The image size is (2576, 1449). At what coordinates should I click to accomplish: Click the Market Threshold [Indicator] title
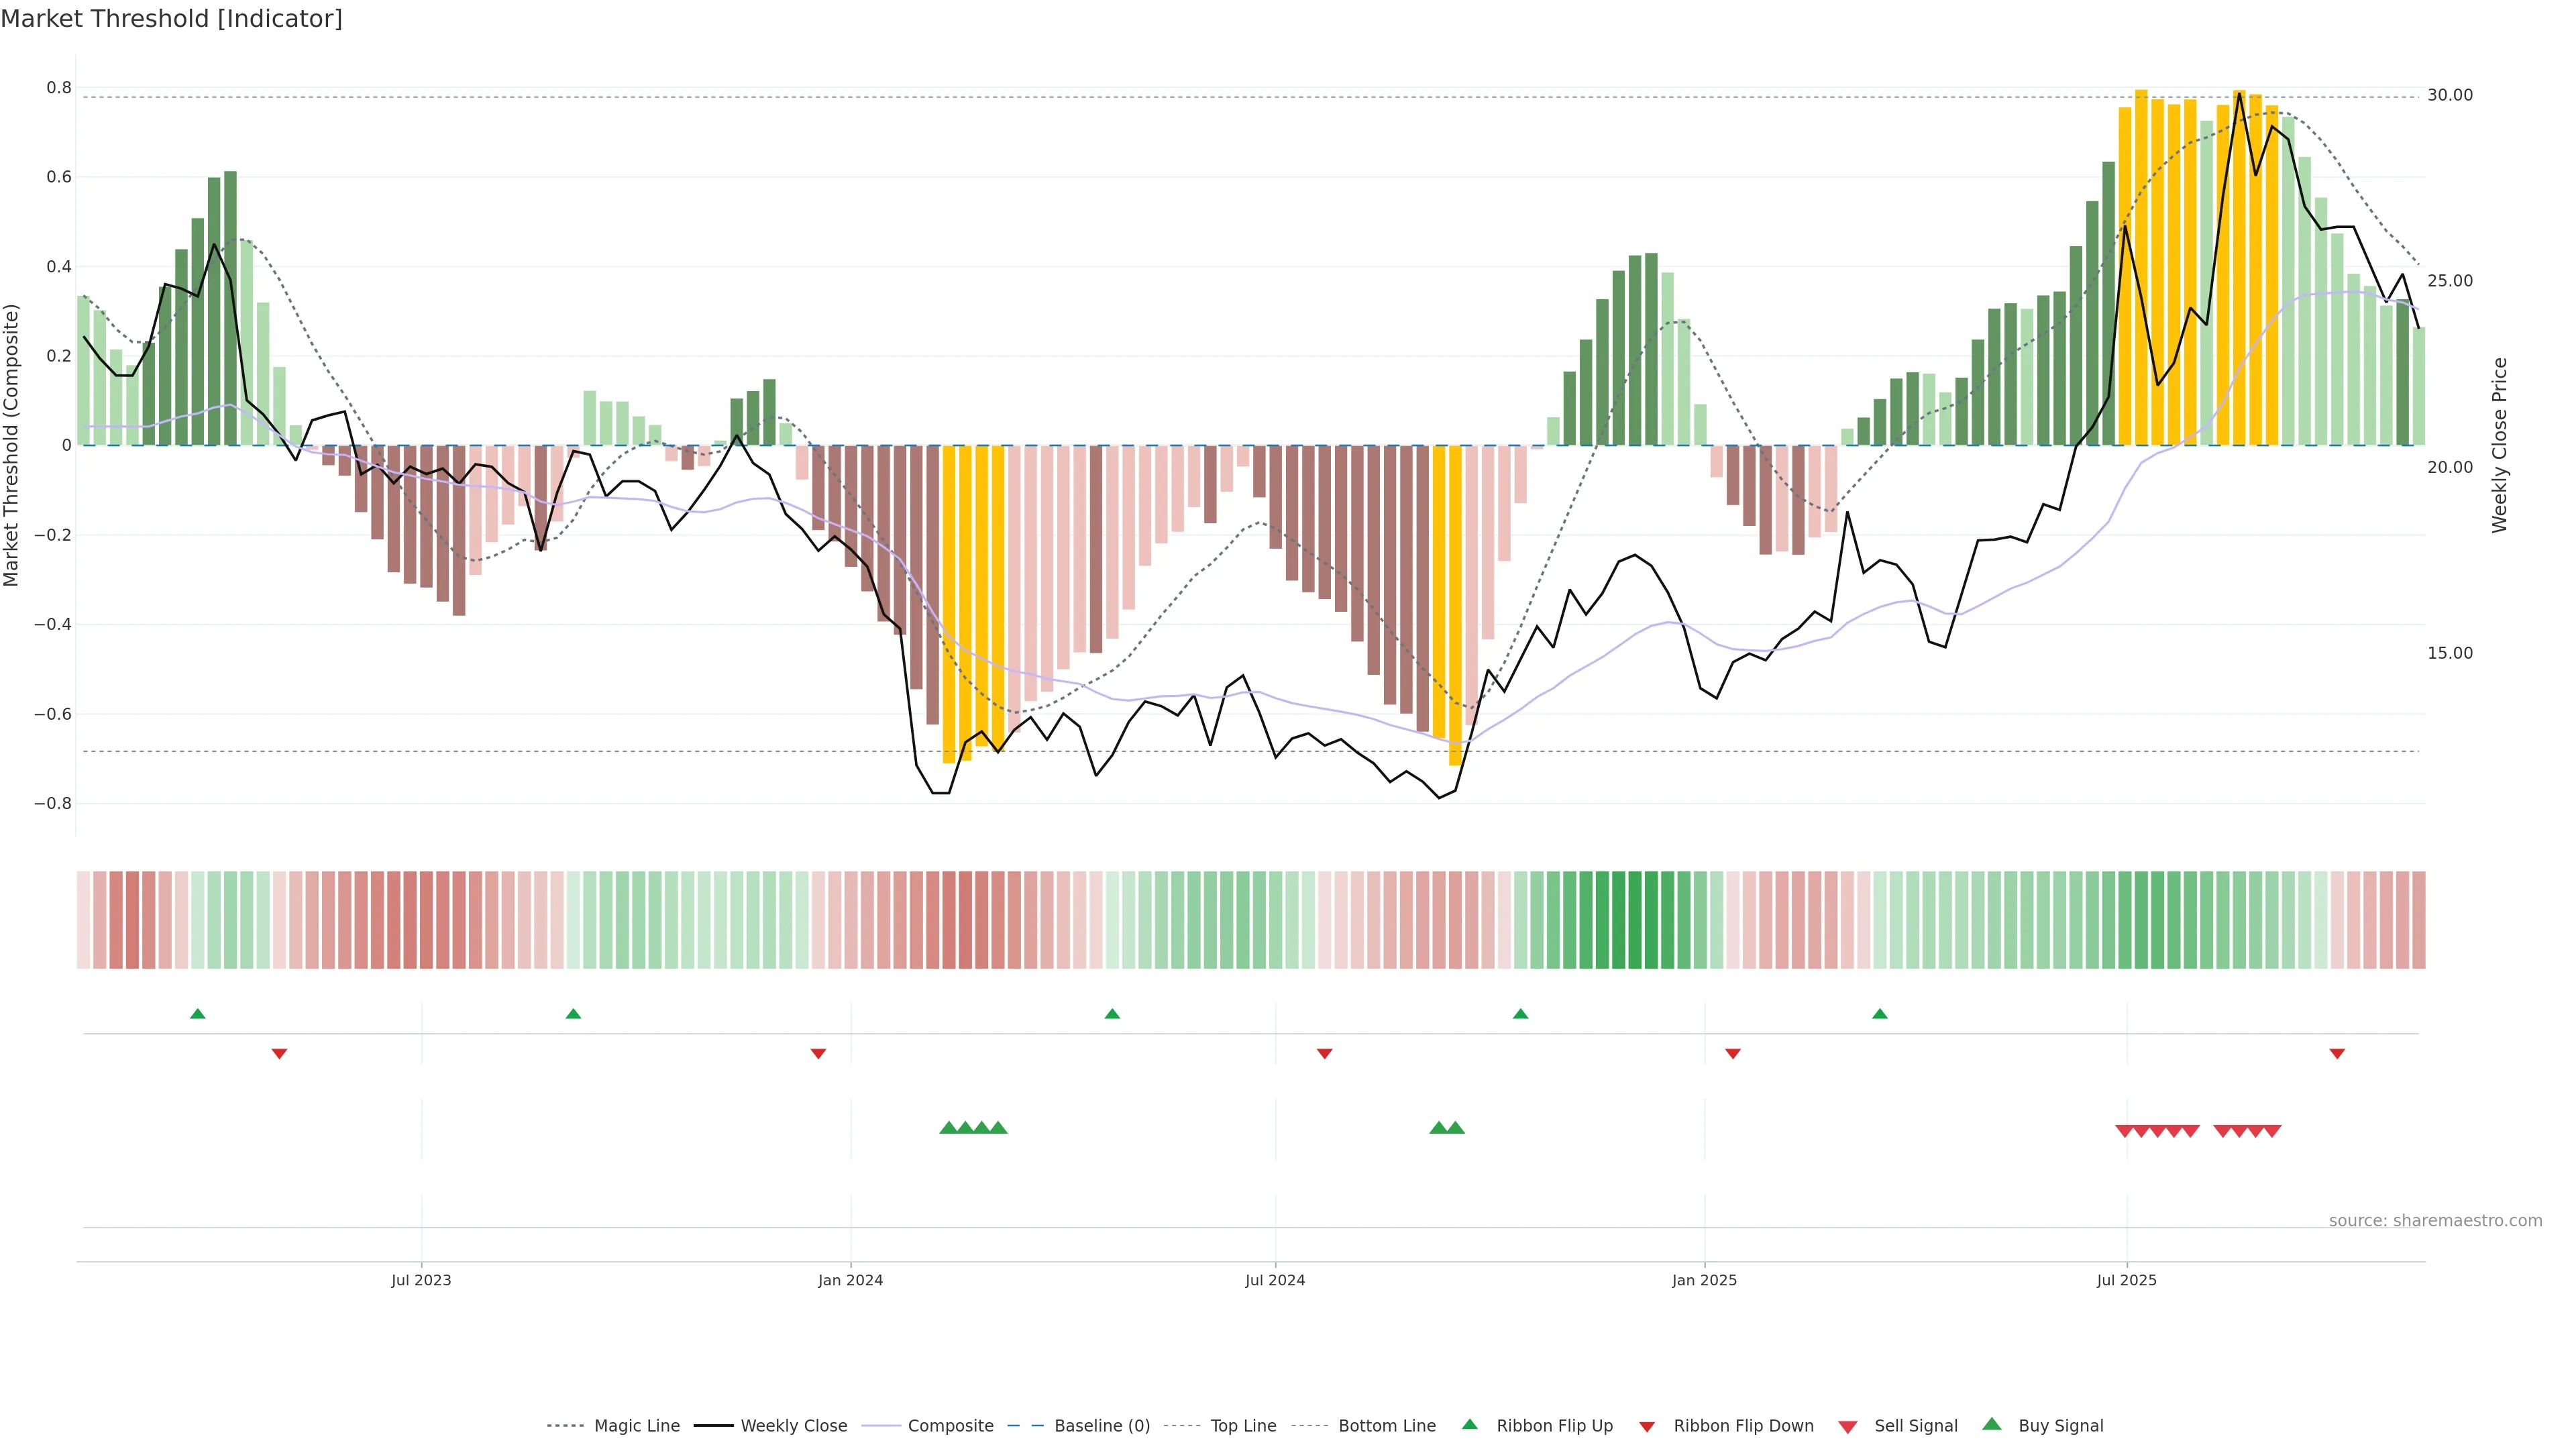click(x=171, y=19)
